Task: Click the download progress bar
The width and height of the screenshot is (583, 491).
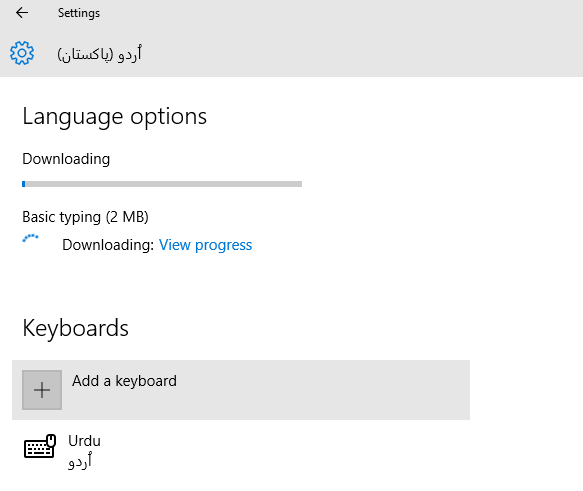Action: pyautogui.click(x=162, y=184)
